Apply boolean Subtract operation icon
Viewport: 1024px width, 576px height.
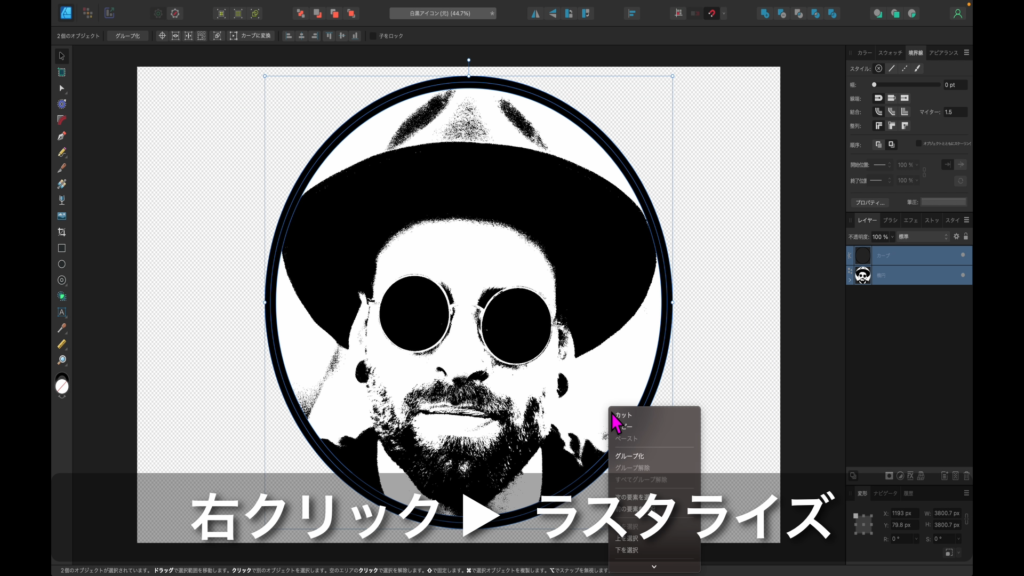point(782,13)
